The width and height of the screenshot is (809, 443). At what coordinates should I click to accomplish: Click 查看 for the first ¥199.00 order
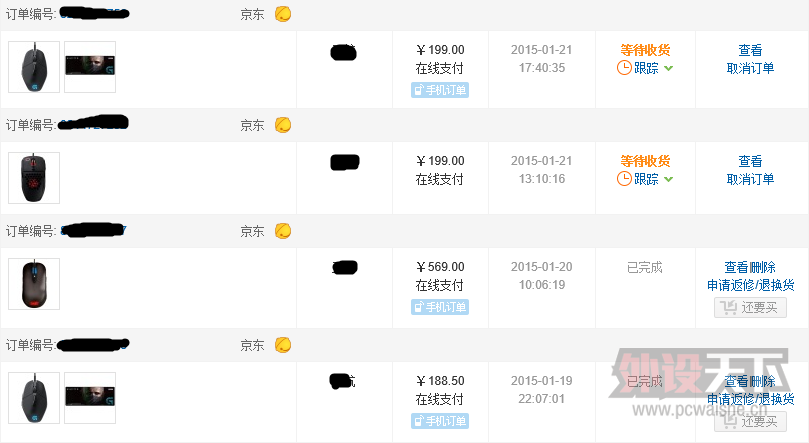pyautogui.click(x=750, y=50)
